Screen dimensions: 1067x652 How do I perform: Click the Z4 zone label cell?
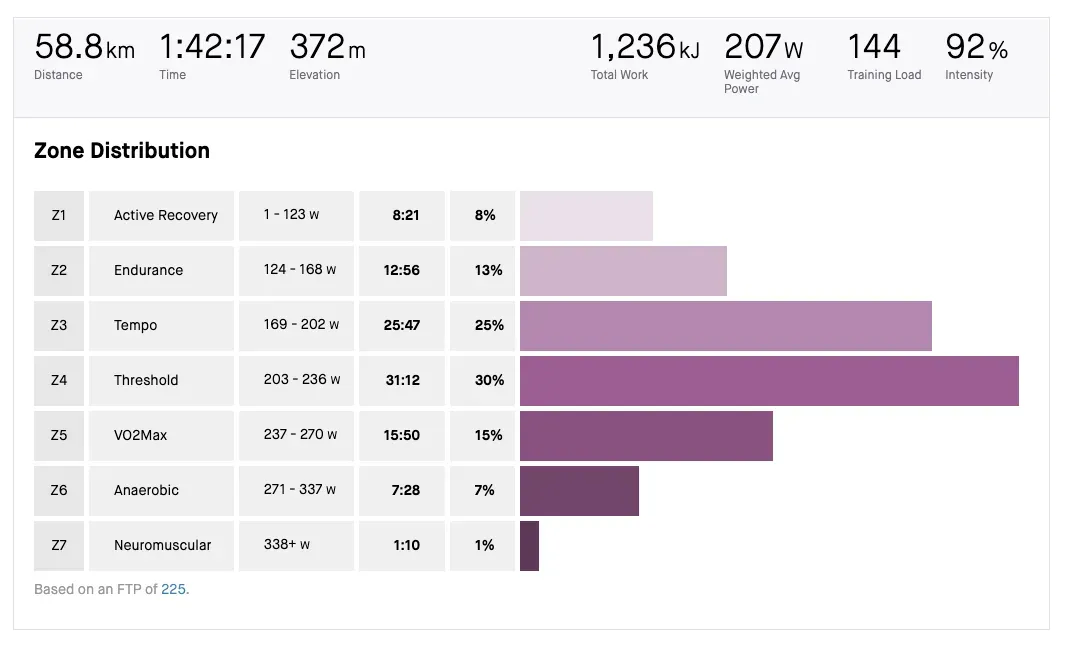point(59,380)
